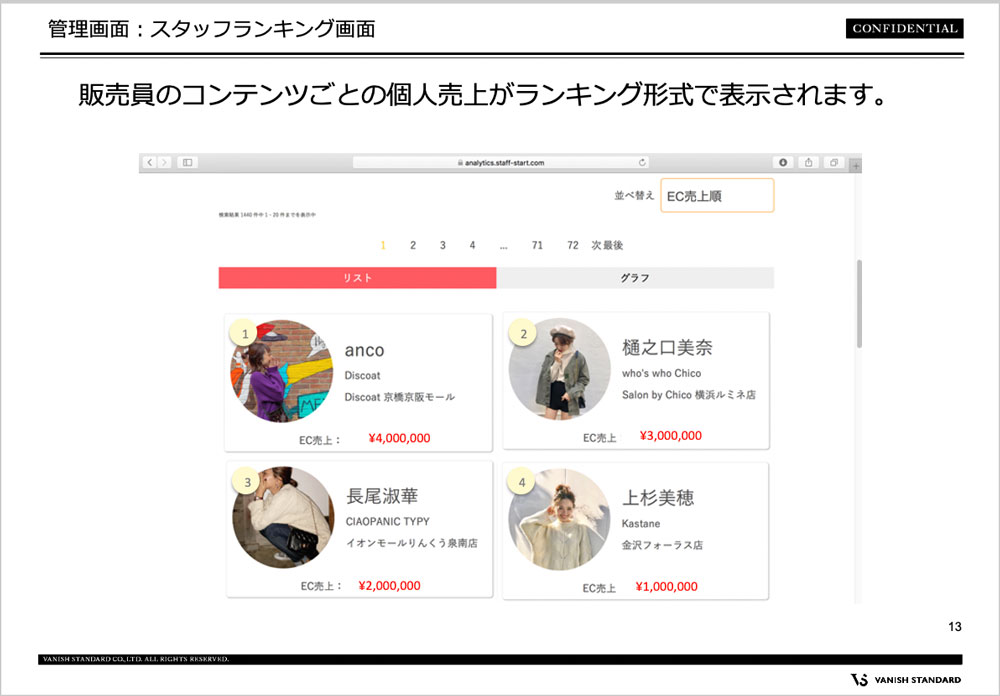1000x696 pixels.
Task: Open 長尾淑華's profile photo
Action: coord(283,517)
